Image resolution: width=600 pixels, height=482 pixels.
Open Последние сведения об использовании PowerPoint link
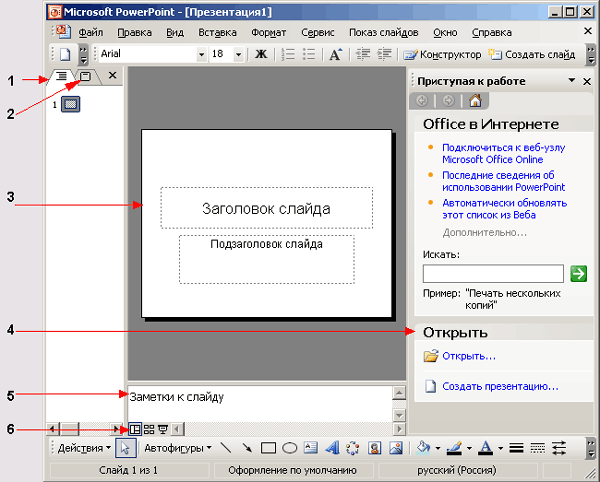[504, 181]
